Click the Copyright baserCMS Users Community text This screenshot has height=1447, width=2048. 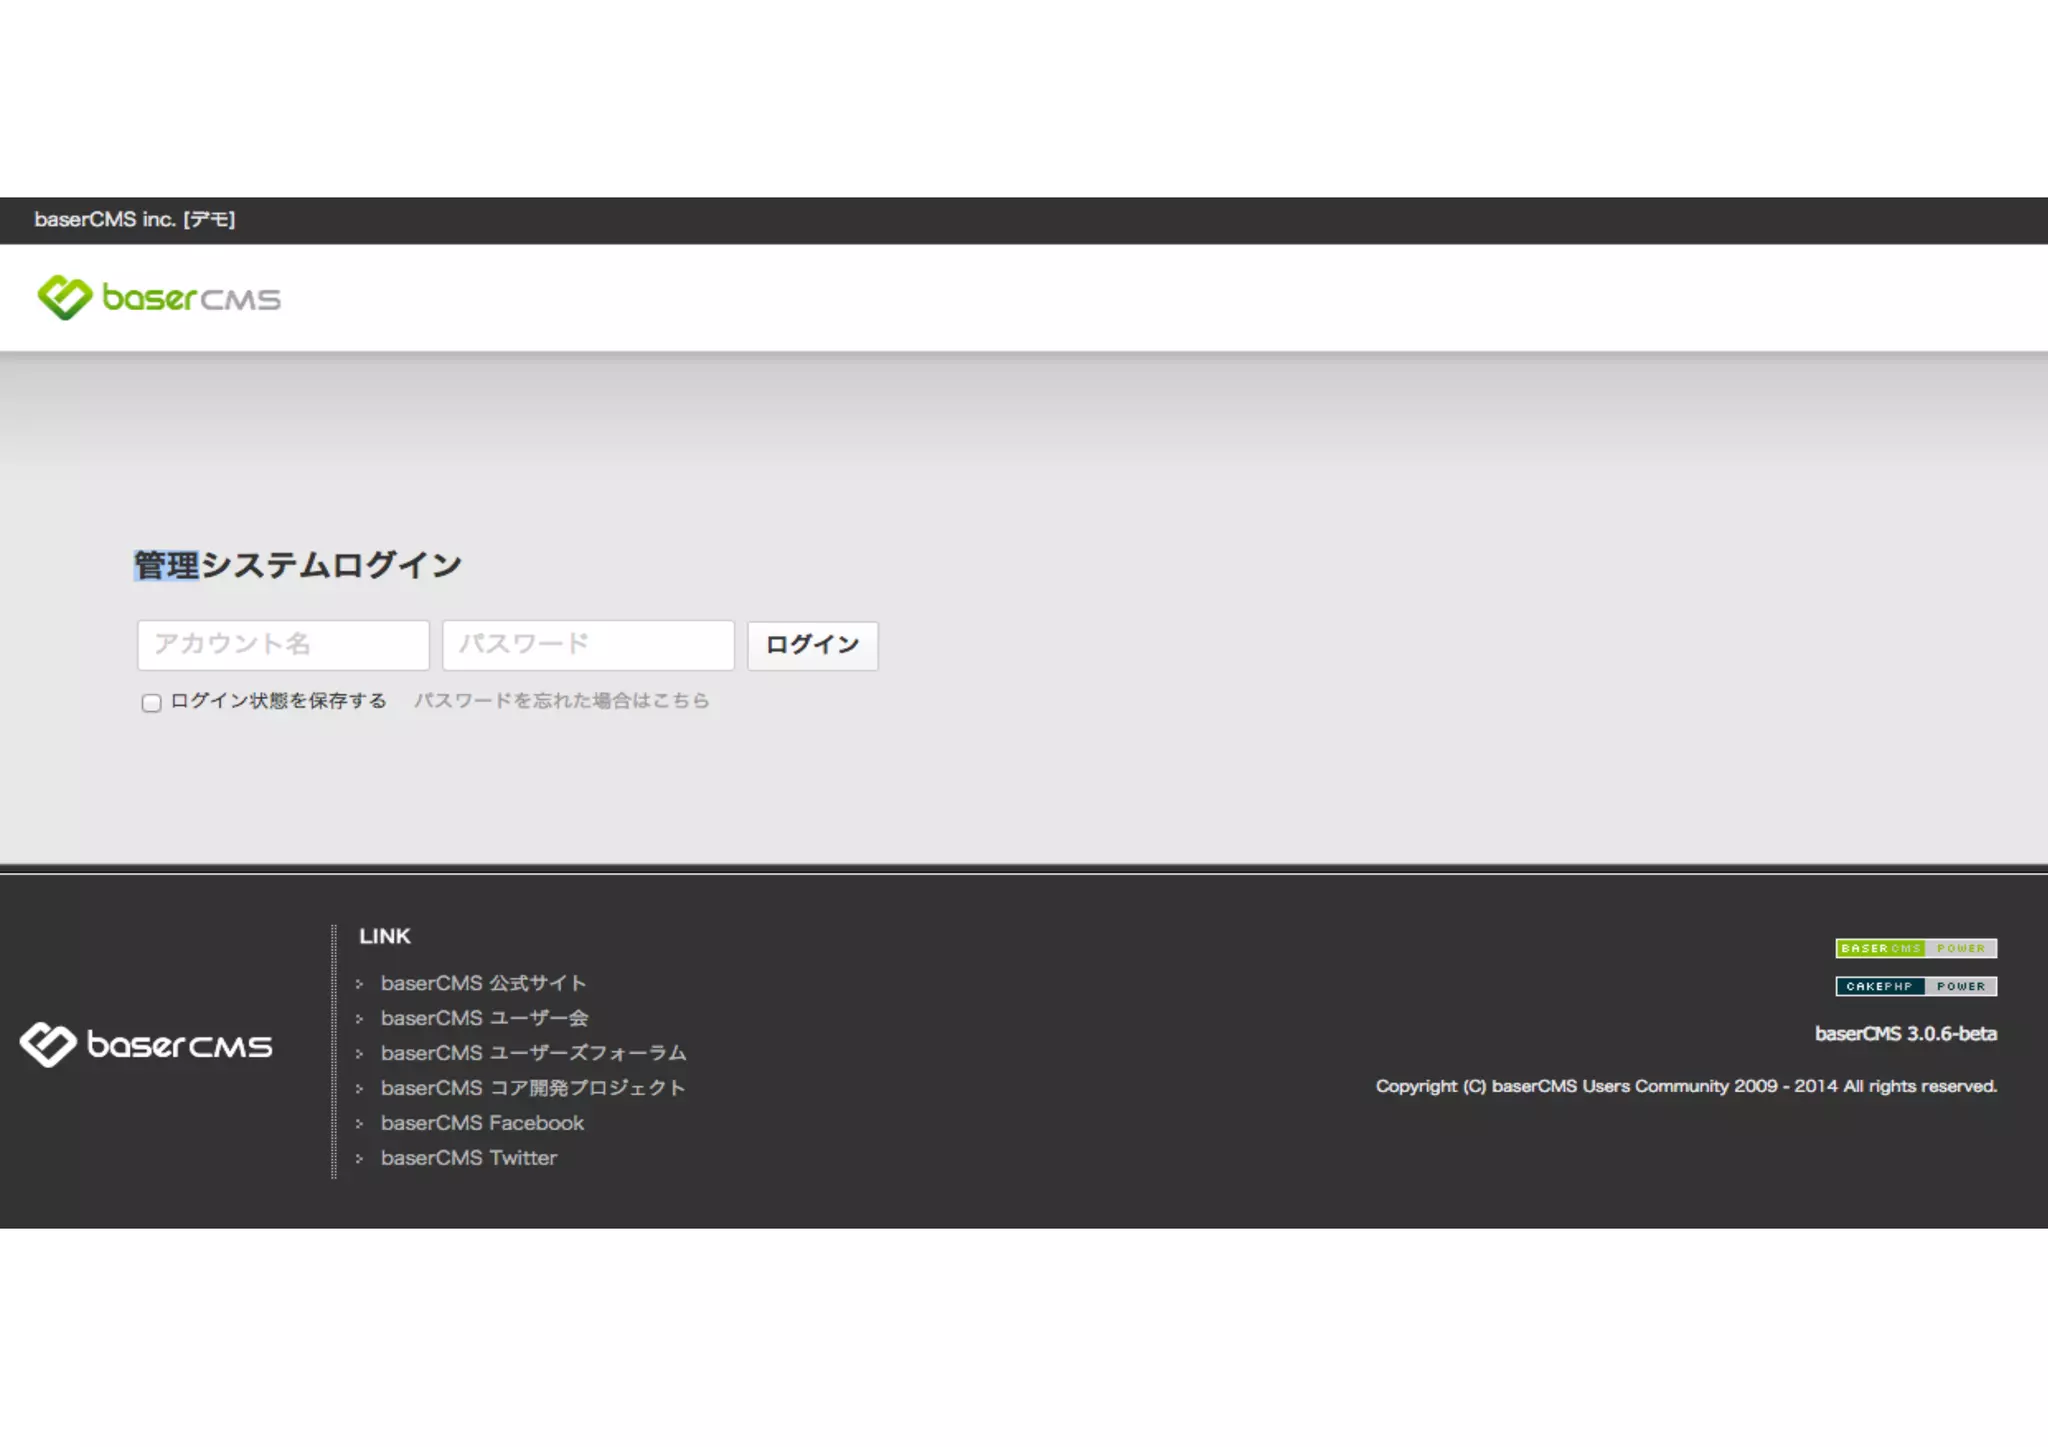1686,1086
